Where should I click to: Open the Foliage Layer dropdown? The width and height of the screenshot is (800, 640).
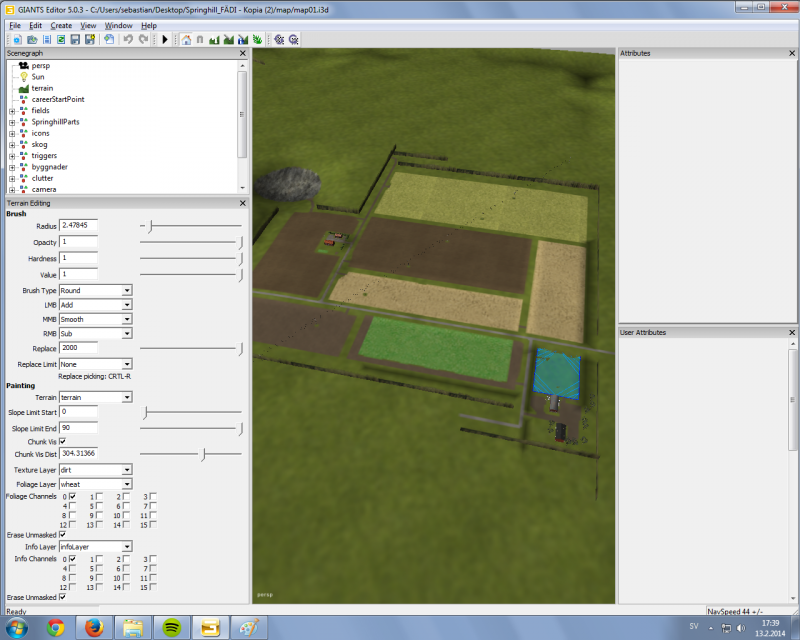click(95, 484)
